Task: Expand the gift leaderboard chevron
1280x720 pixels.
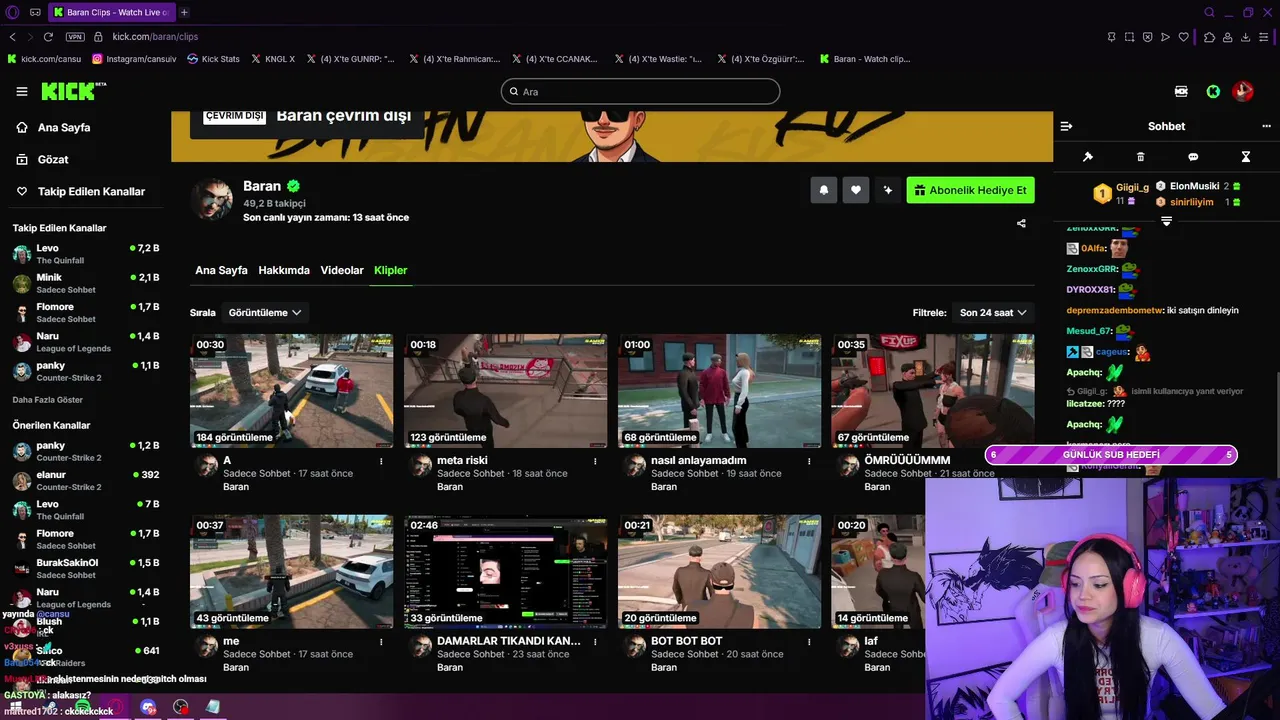Action: (x=1166, y=221)
